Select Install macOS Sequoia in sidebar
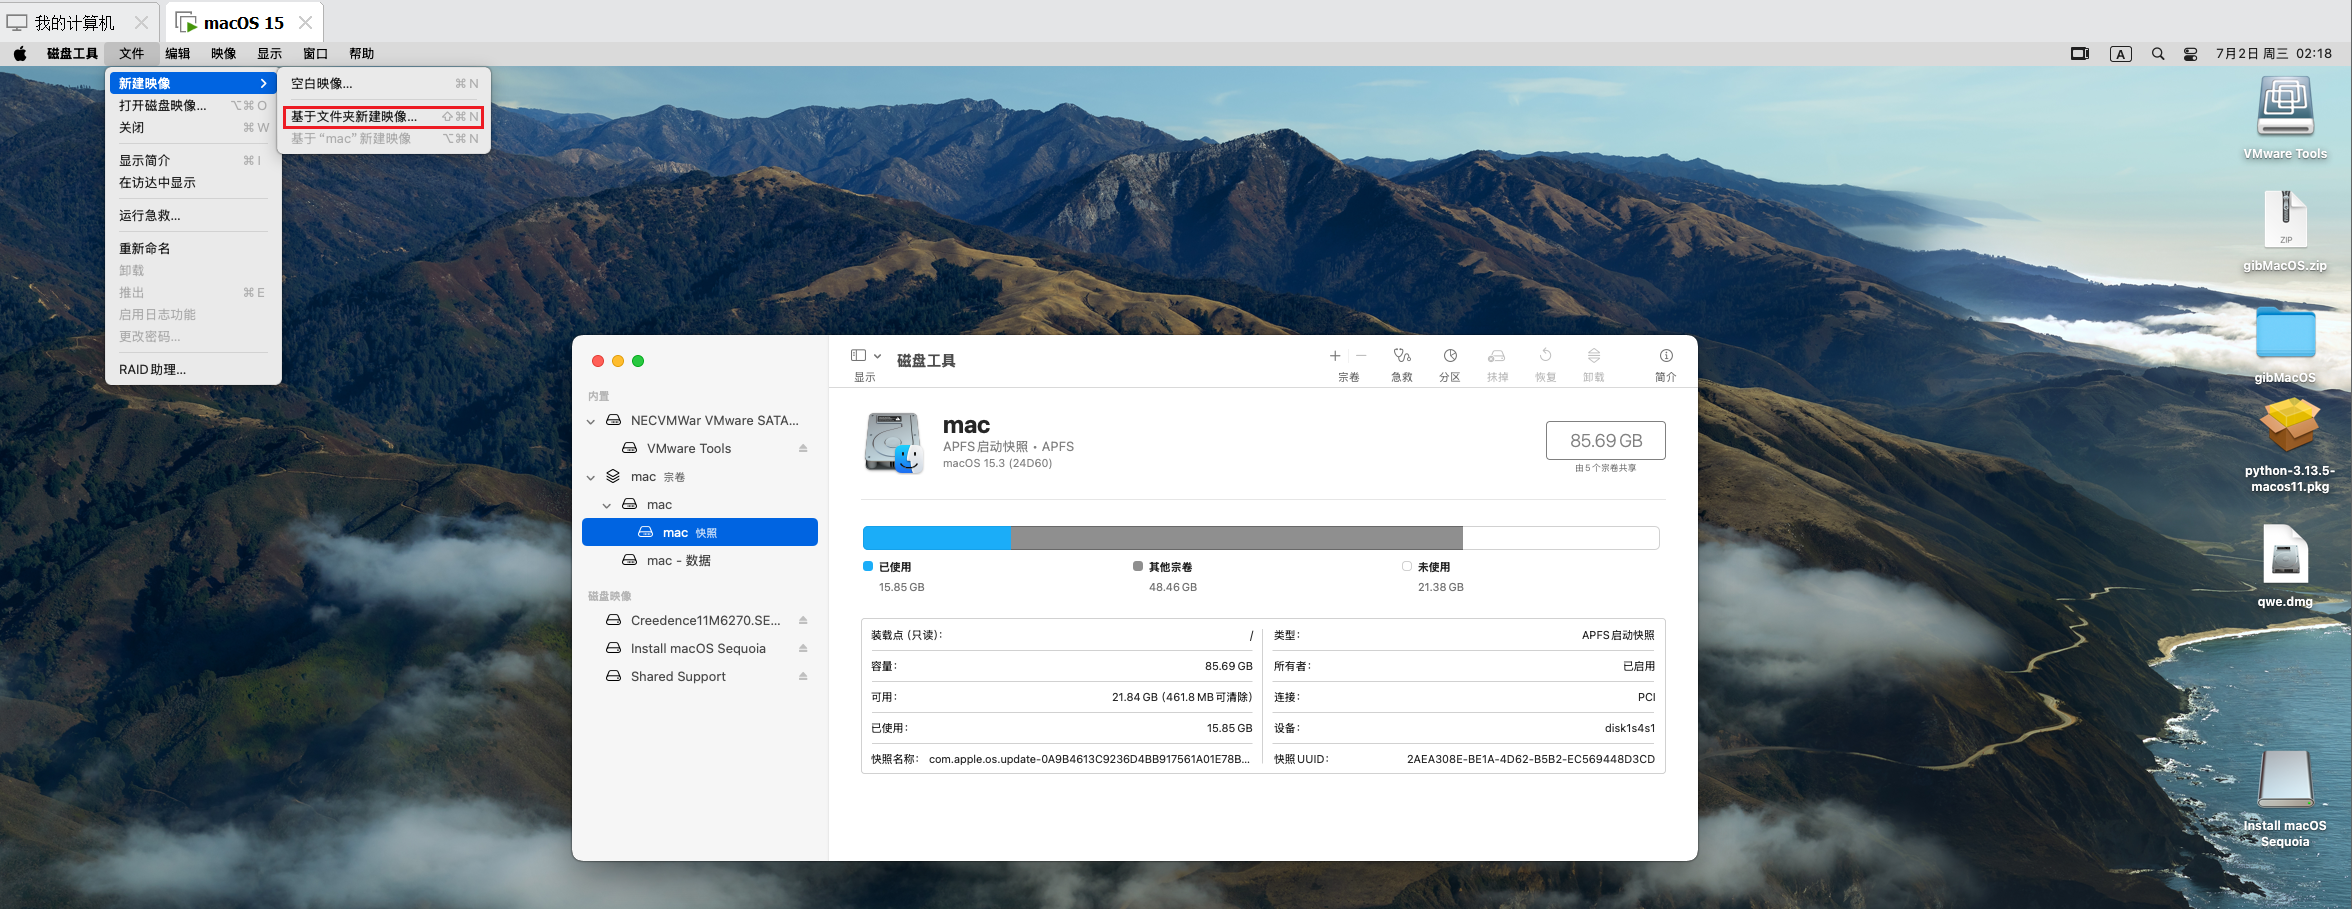Screen dimensions: 2352x909 700,648
